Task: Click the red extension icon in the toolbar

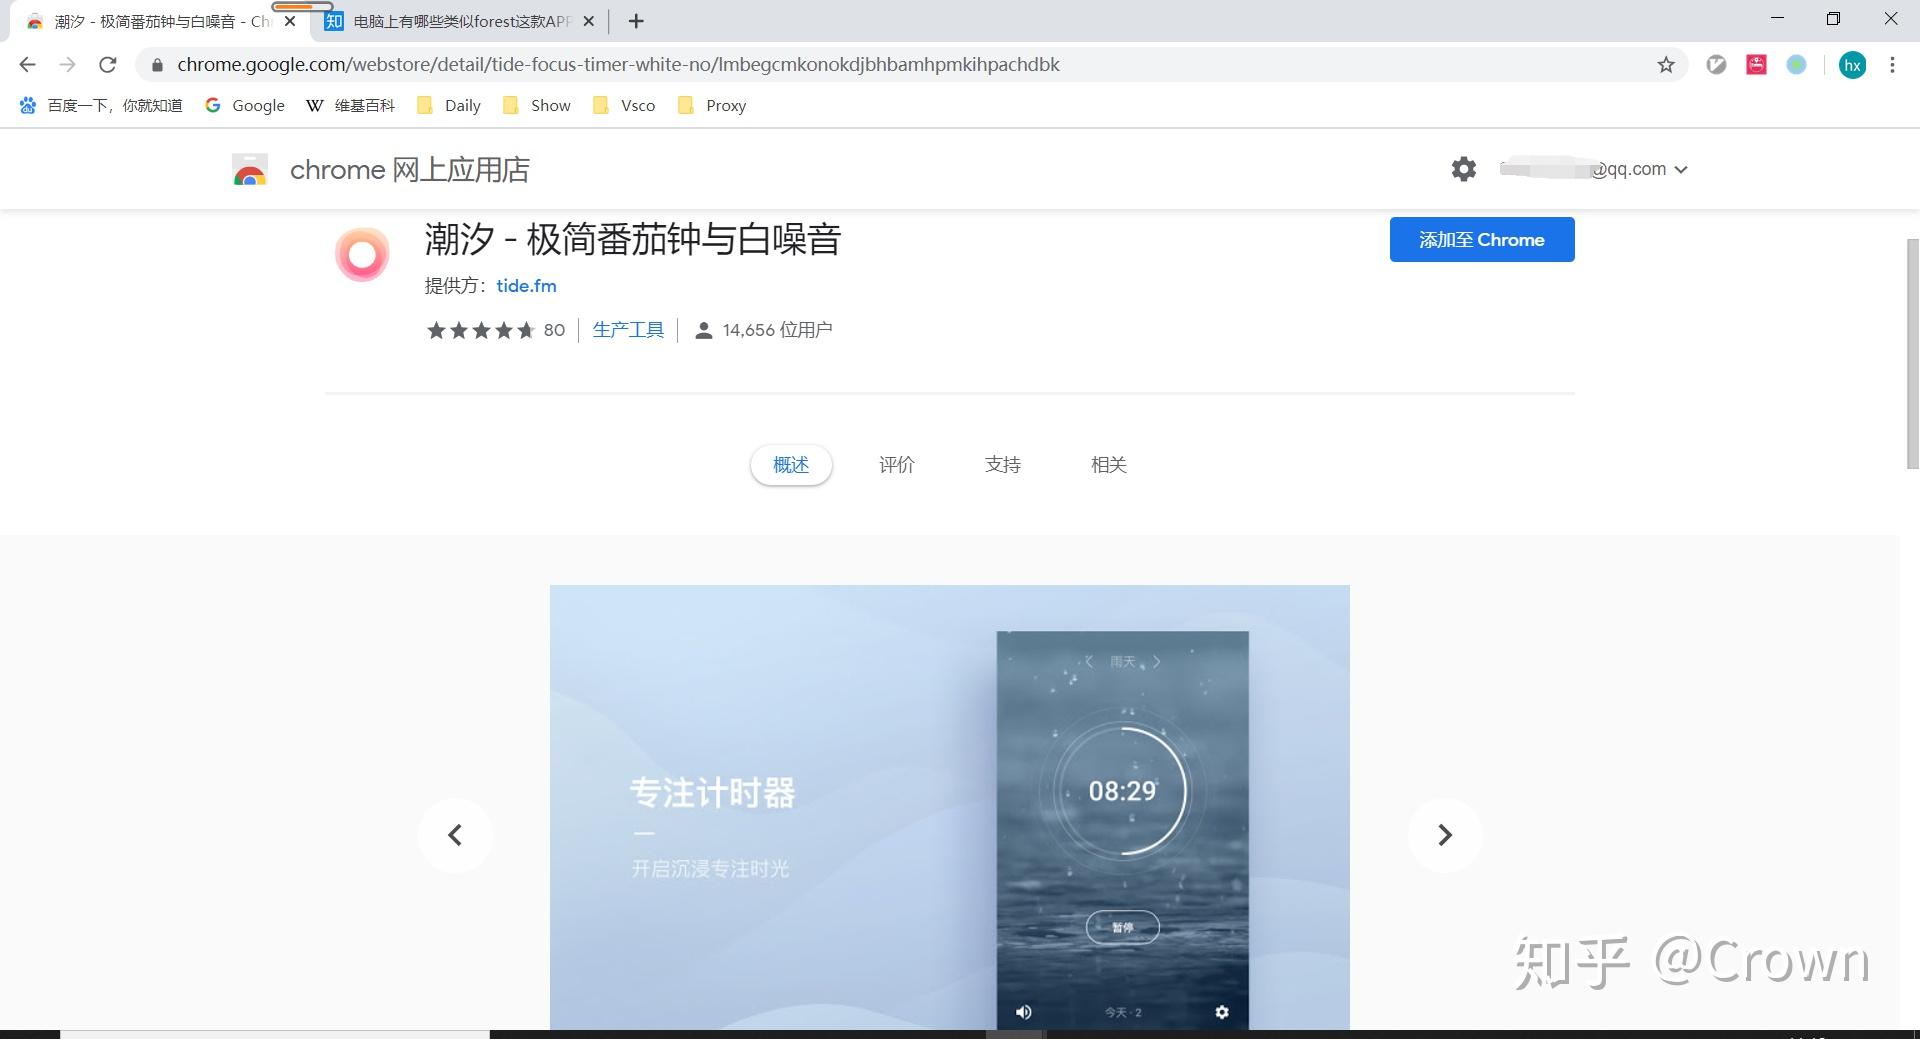Action: pyautogui.click(x=1756, y=64)
